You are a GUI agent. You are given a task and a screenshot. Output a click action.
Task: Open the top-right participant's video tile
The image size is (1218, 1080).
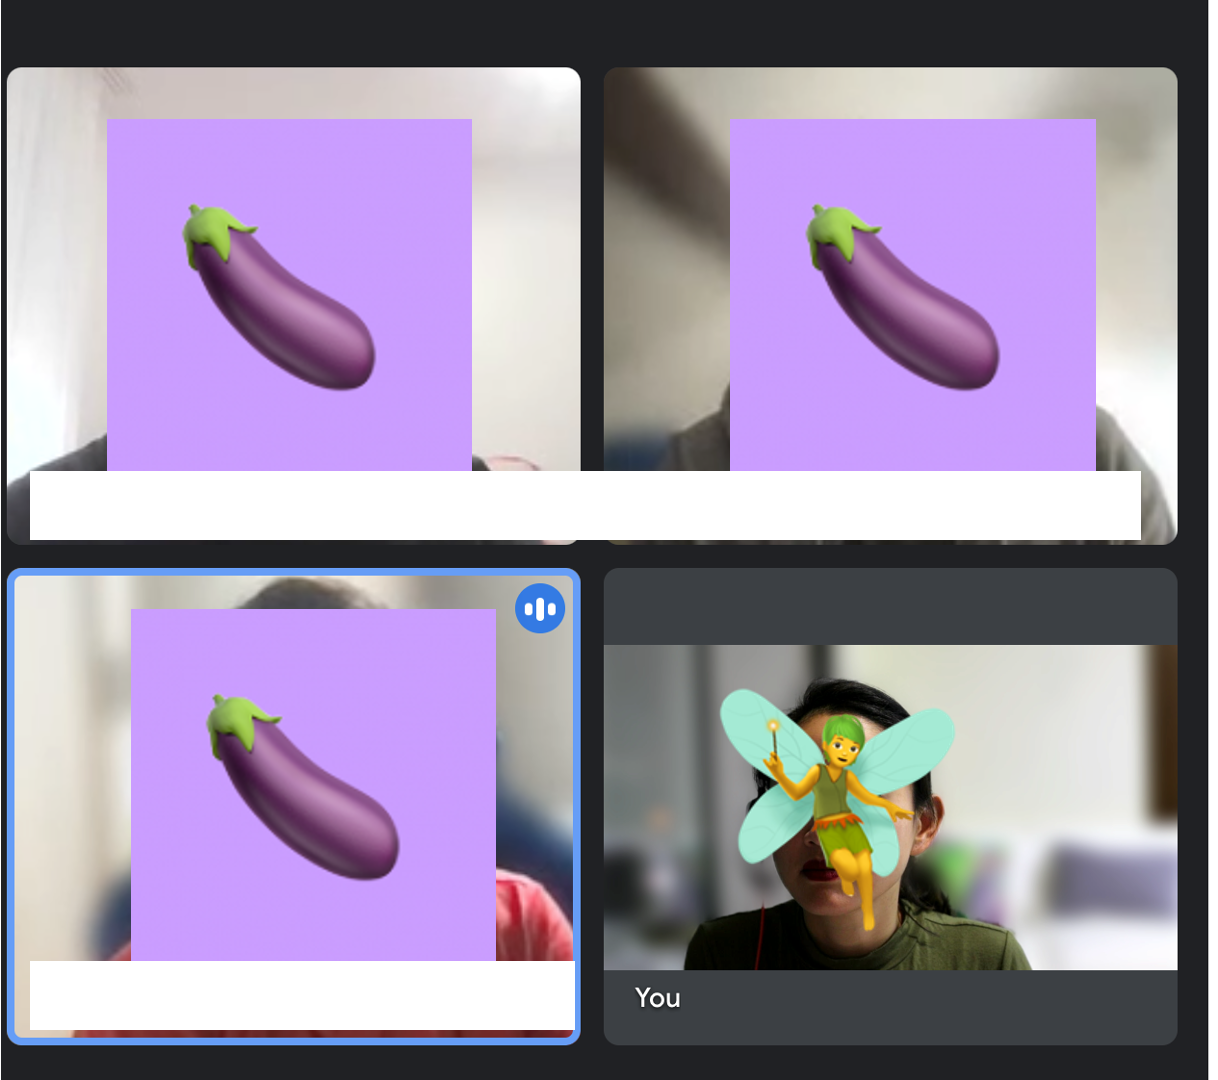coord(890,306)
